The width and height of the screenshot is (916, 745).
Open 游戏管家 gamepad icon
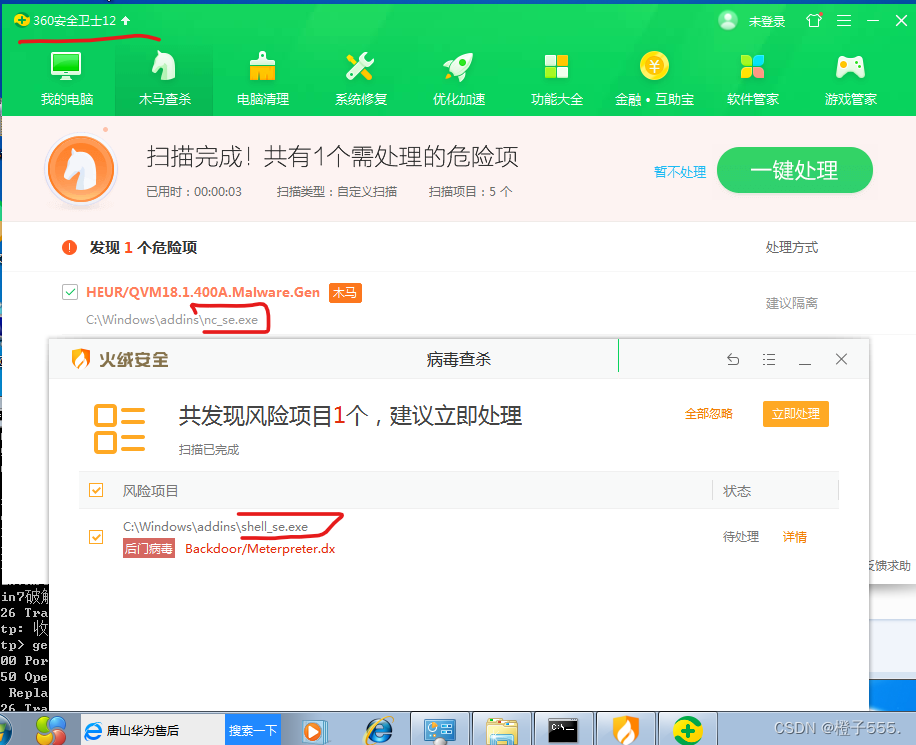(851, 79)
